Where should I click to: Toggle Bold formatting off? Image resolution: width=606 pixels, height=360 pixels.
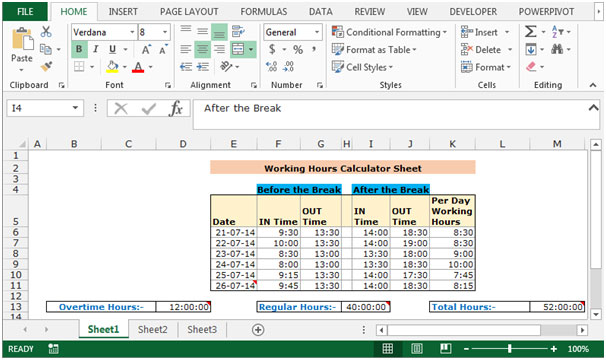[79, 49]
